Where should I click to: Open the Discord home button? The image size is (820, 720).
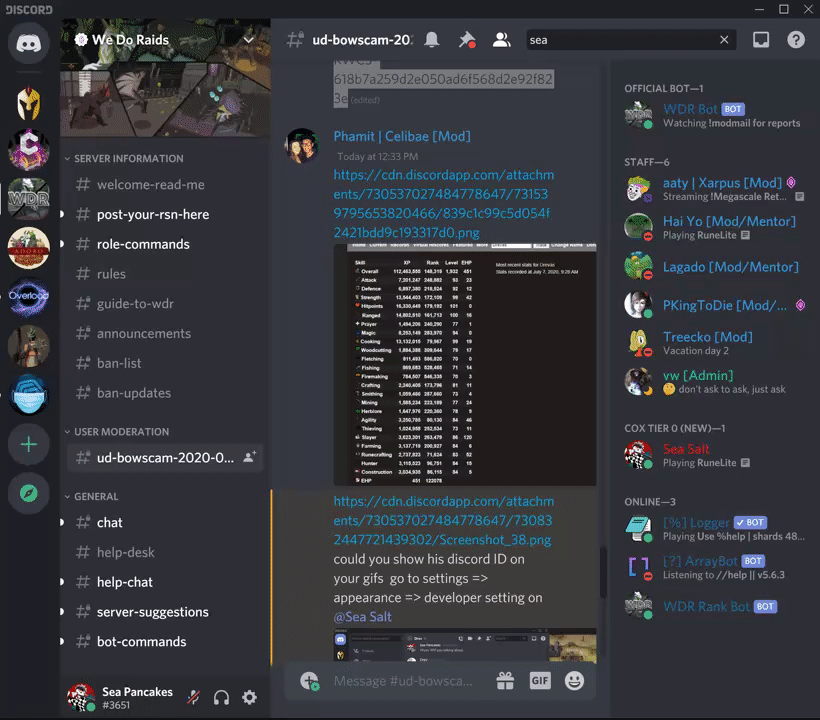click(29, 43)
